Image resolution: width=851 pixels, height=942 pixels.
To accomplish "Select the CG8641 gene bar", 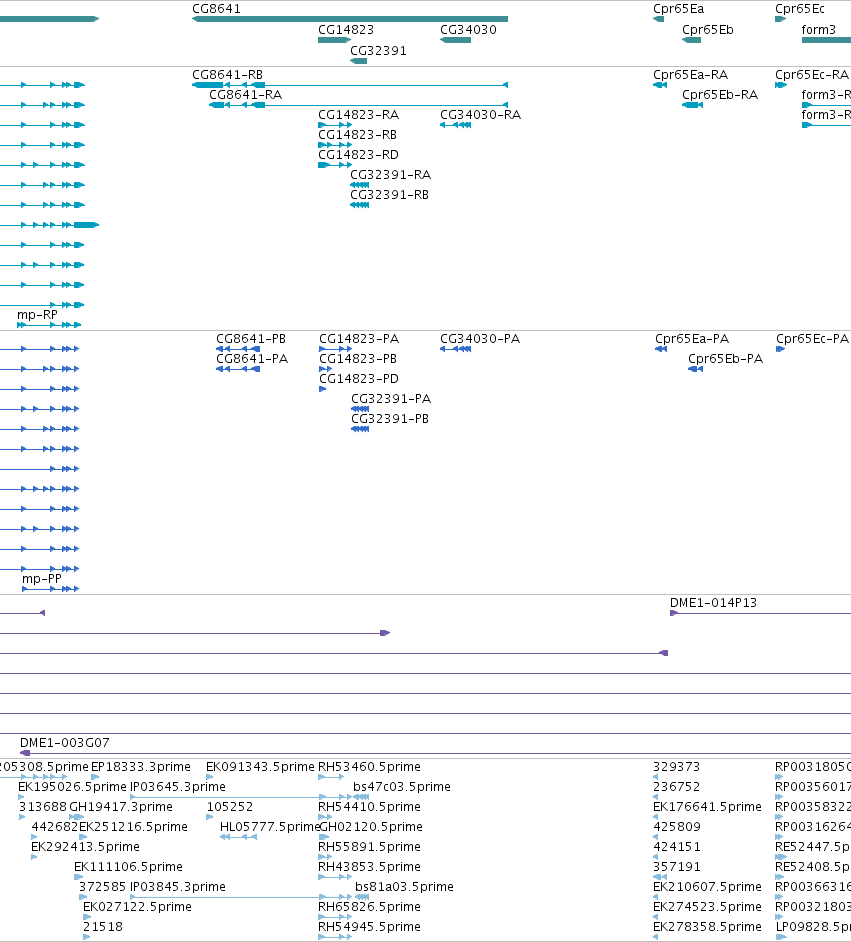I will [x=350, y=19].
